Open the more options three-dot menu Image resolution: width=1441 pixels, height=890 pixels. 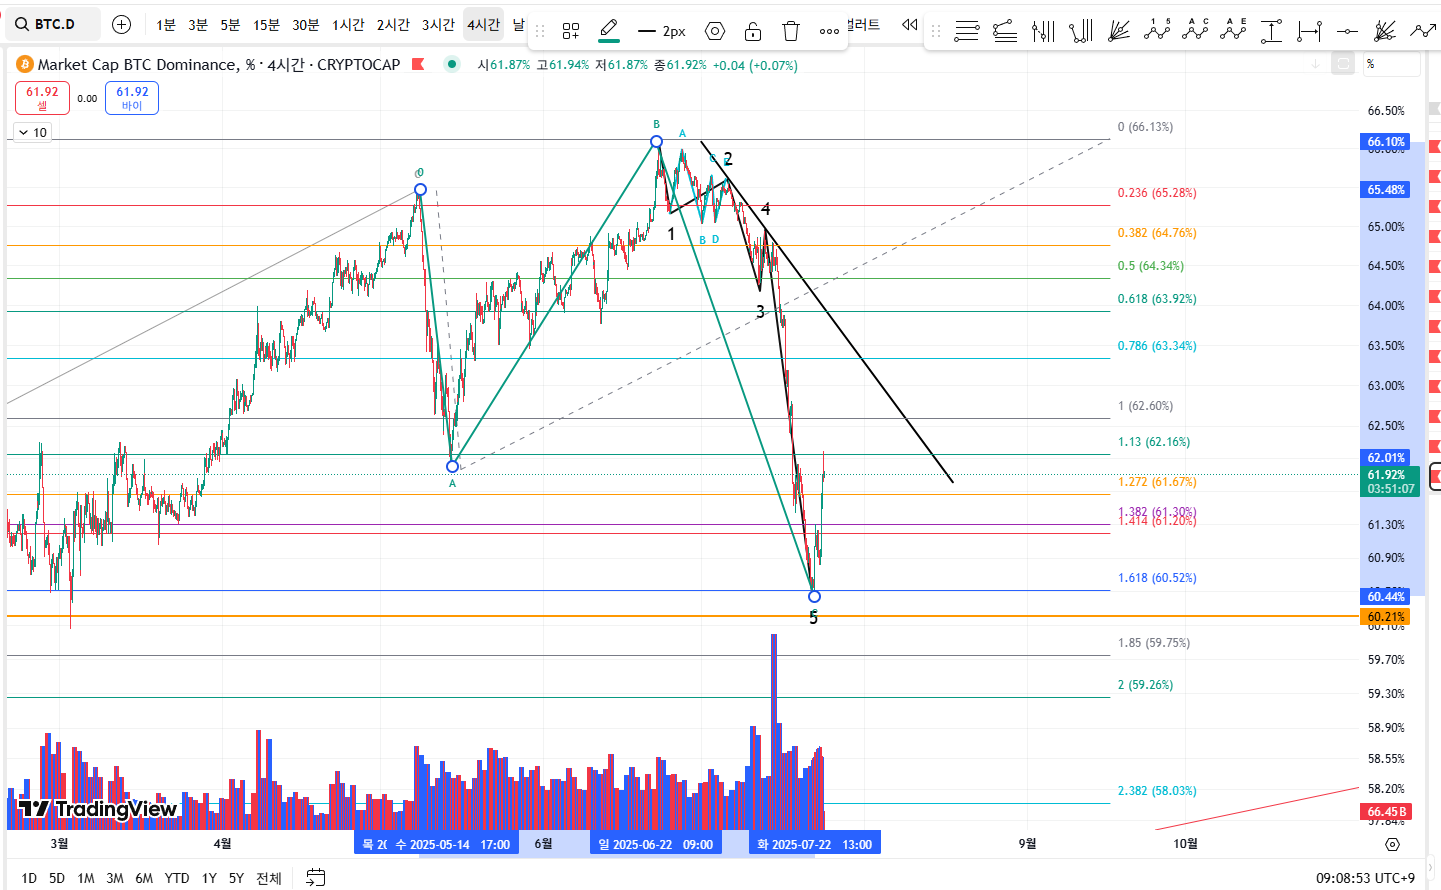tap(829, 31)
